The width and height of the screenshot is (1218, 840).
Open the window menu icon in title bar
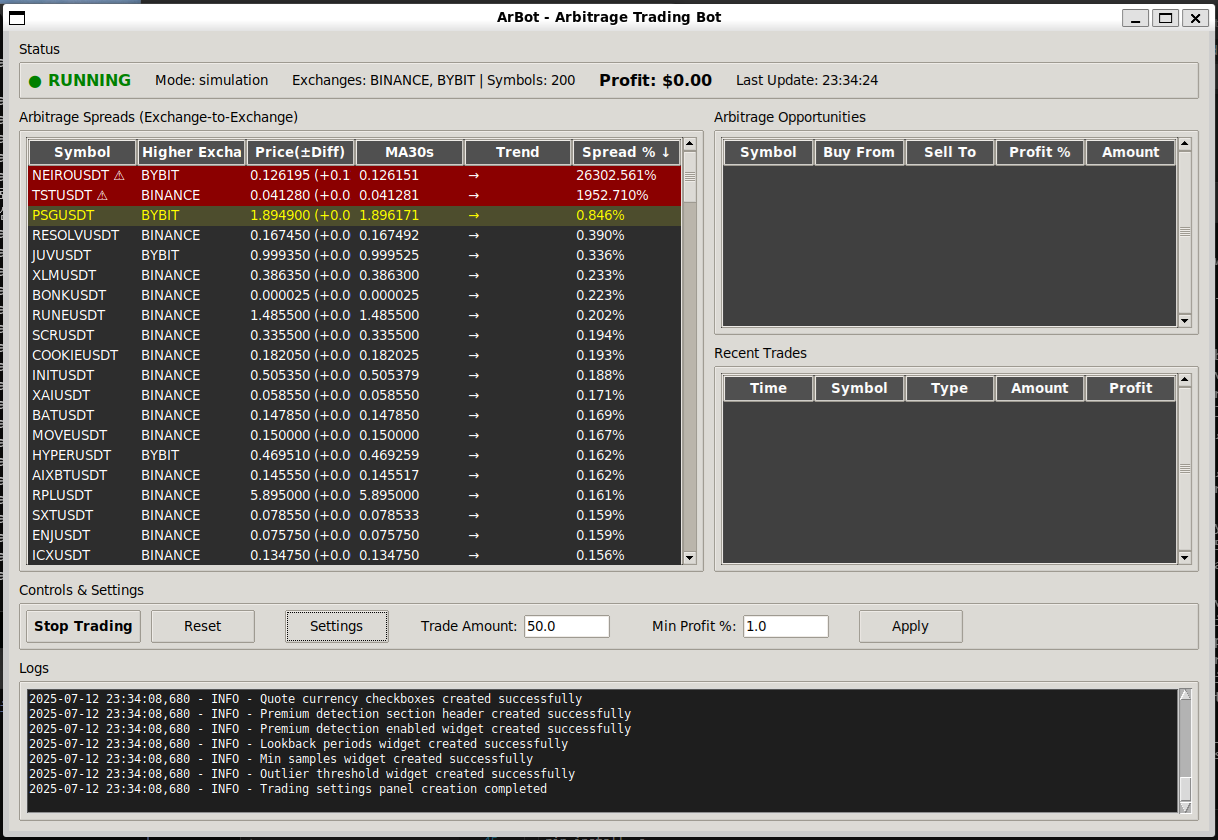point(17,18)
